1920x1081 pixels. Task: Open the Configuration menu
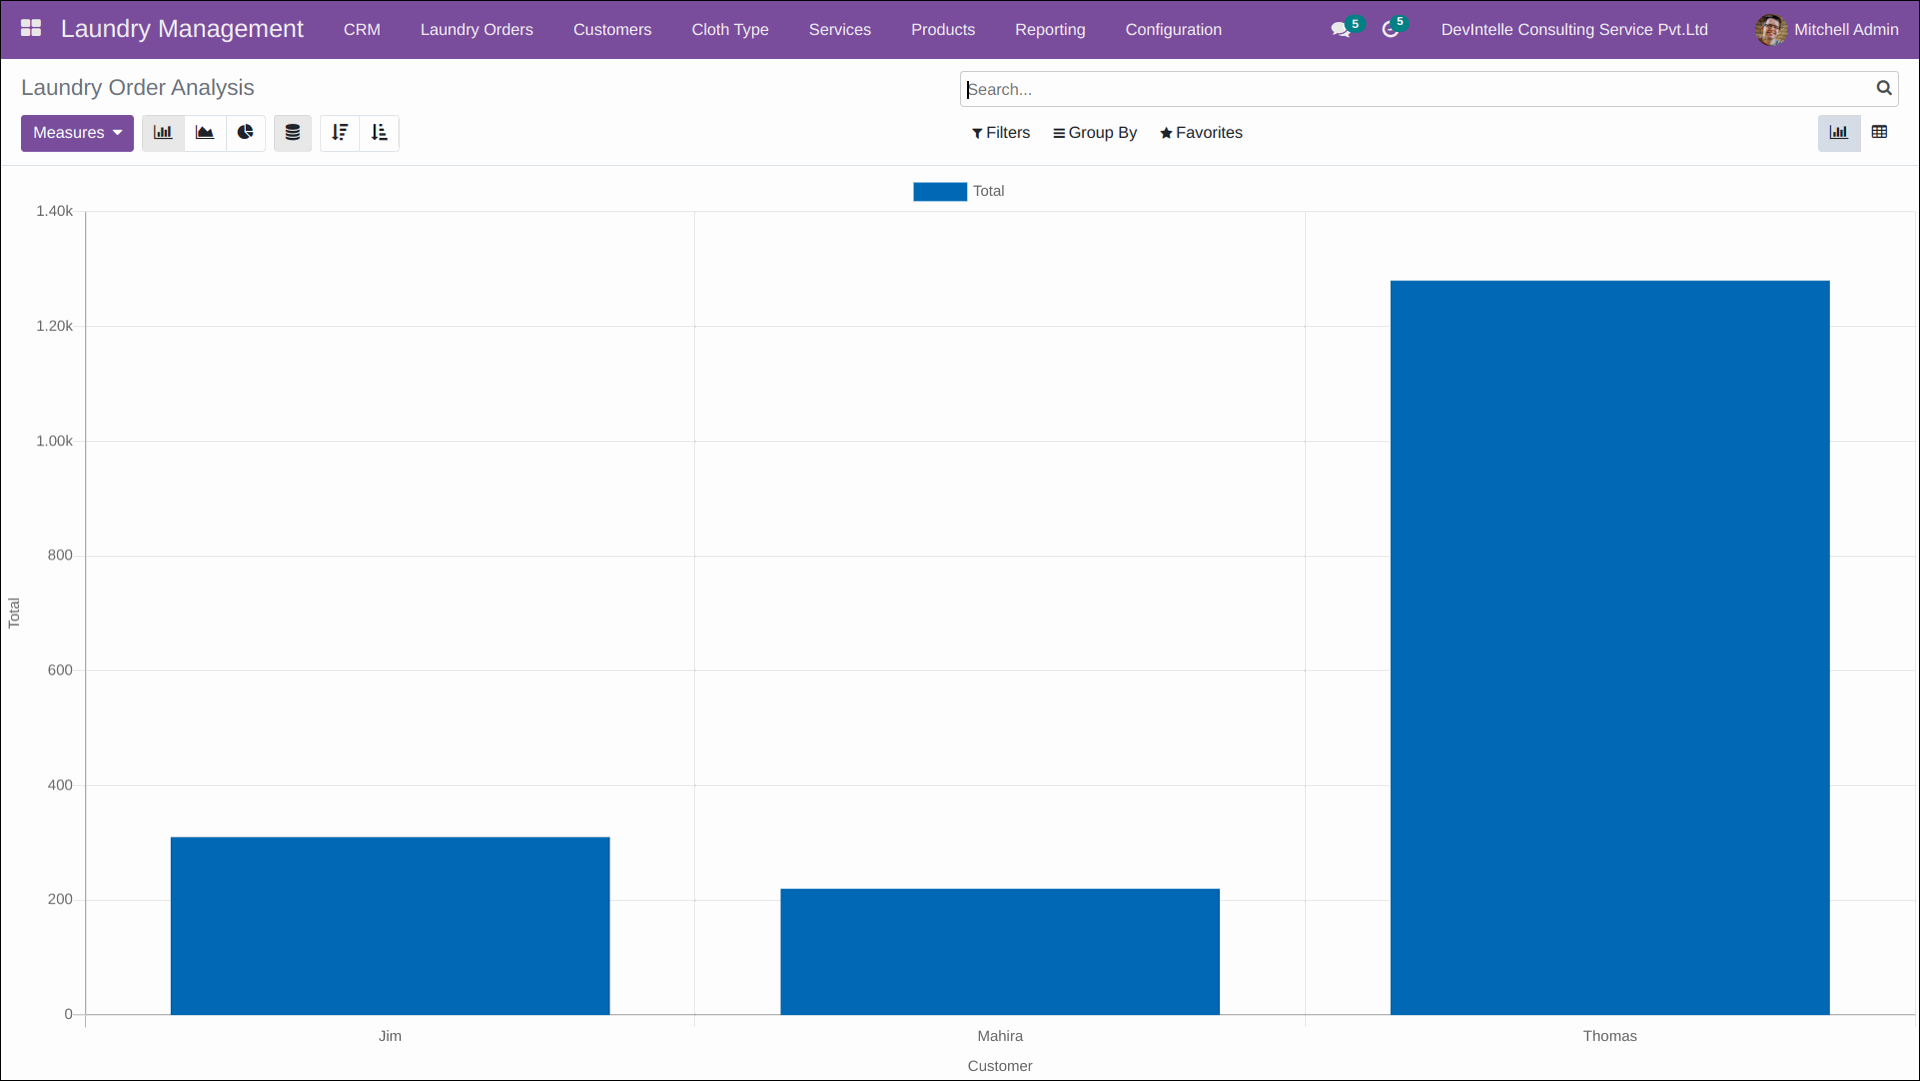[1173, 29]
